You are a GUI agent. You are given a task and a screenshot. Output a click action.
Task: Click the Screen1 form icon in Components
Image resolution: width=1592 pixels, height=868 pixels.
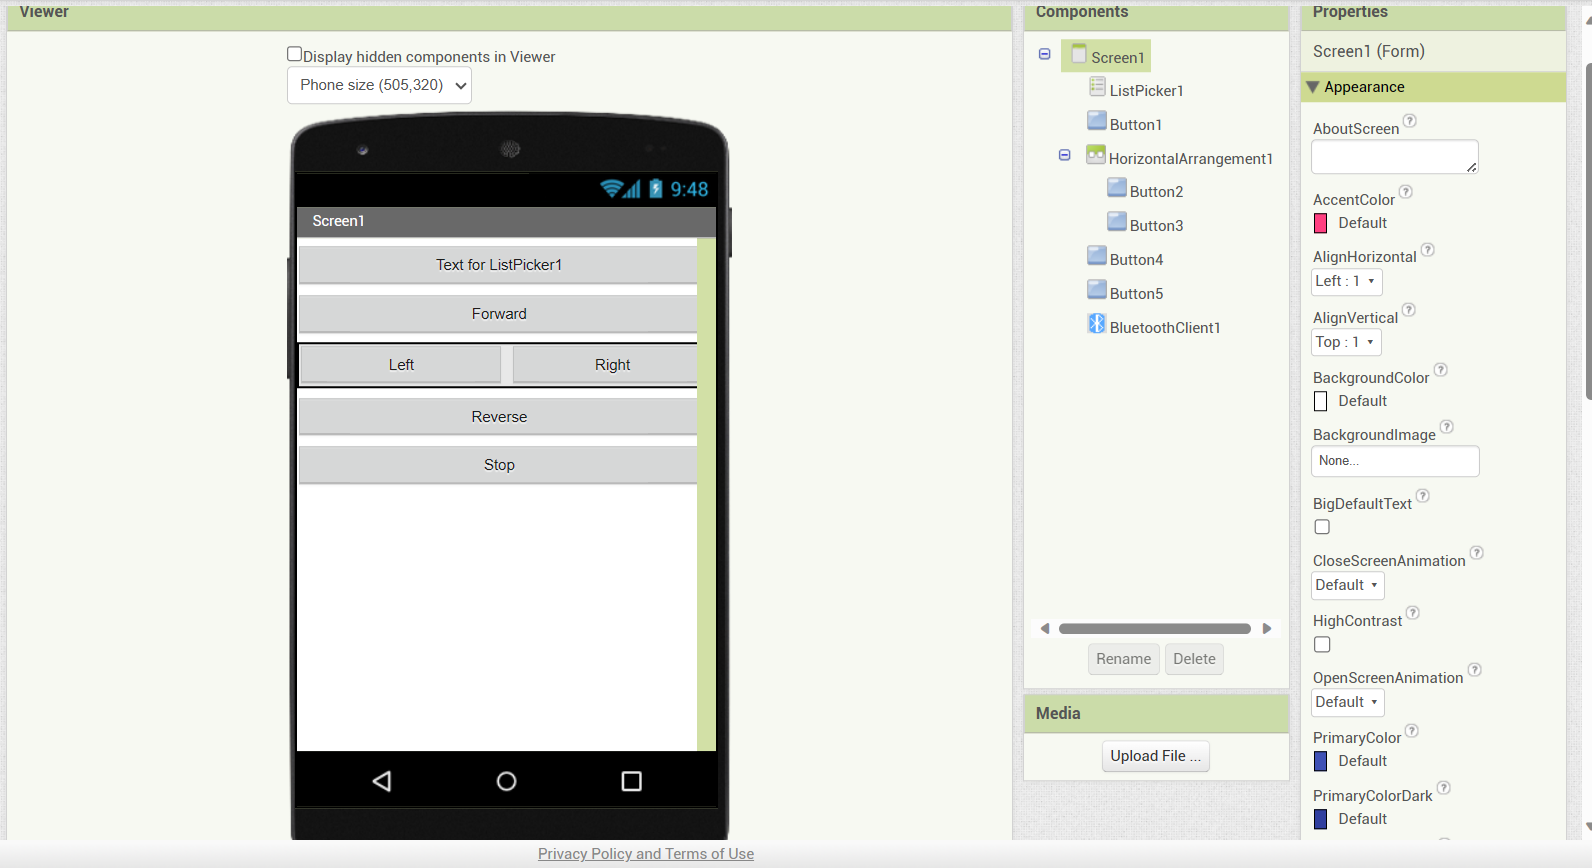(x=1079, y=55)
